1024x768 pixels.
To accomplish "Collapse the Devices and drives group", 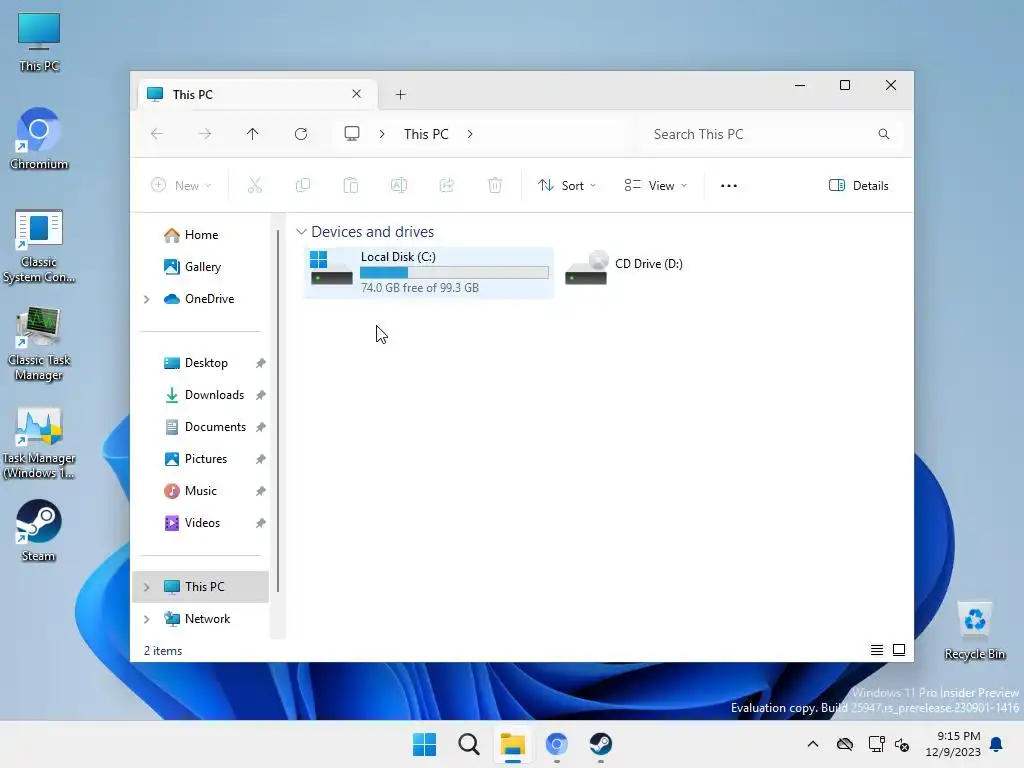I will coord(301,232).
